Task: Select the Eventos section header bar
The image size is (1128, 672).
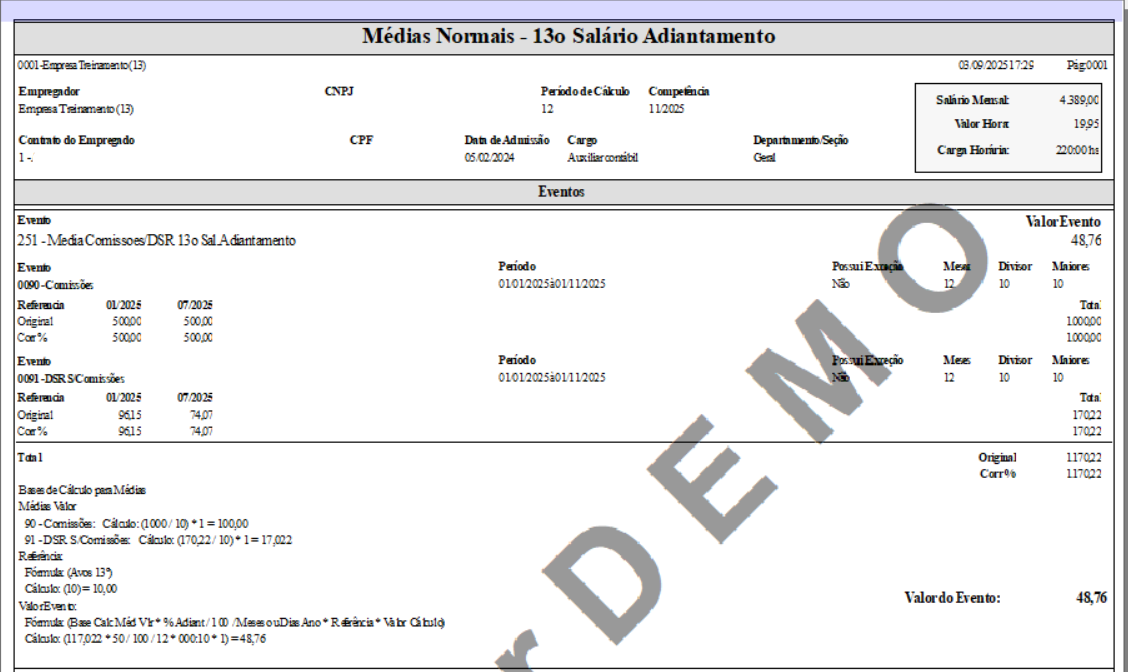Action: (563, 192)
